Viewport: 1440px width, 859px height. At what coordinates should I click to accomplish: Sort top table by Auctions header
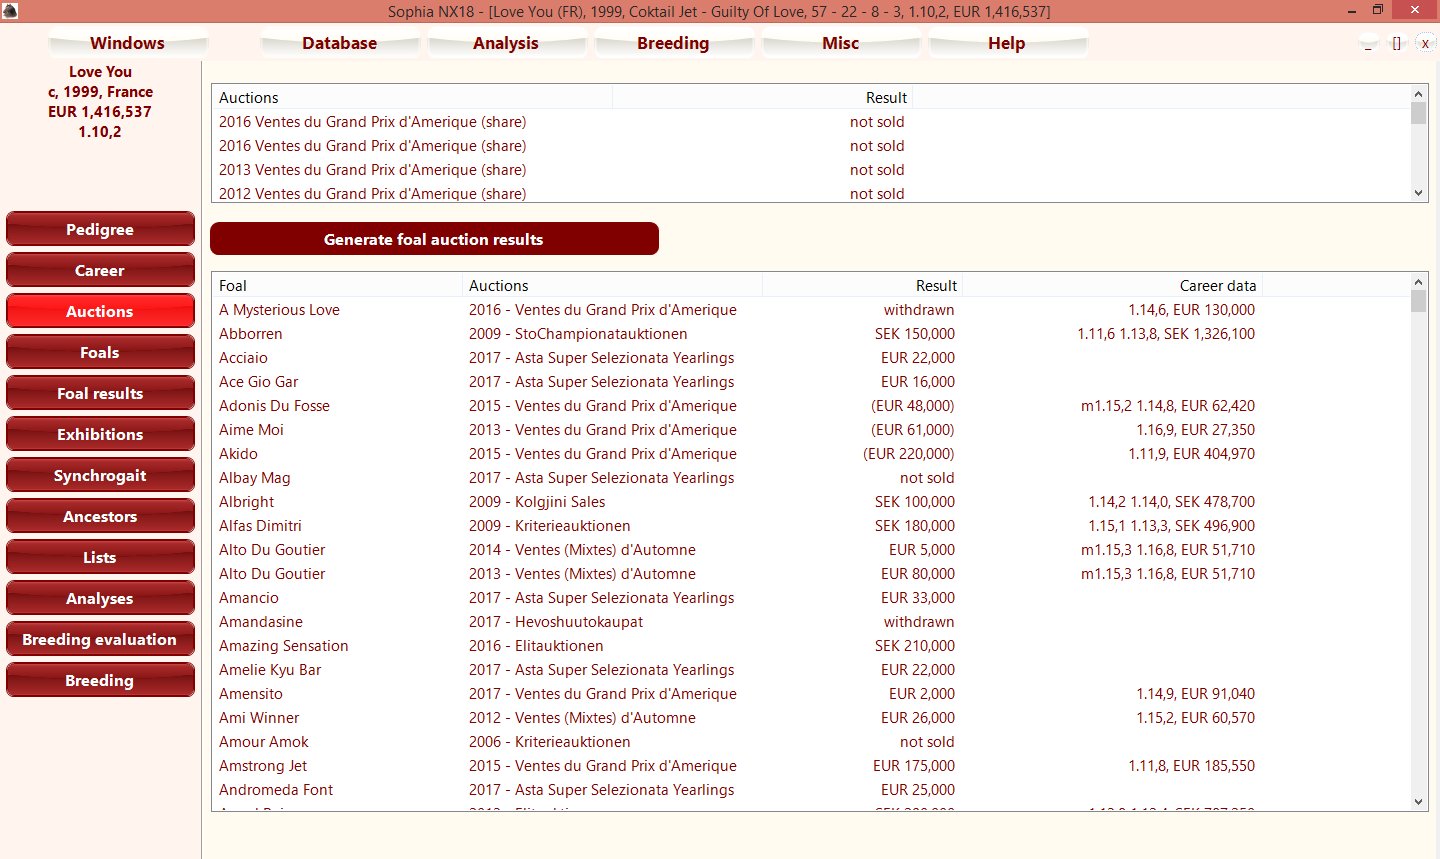(412, 97)
